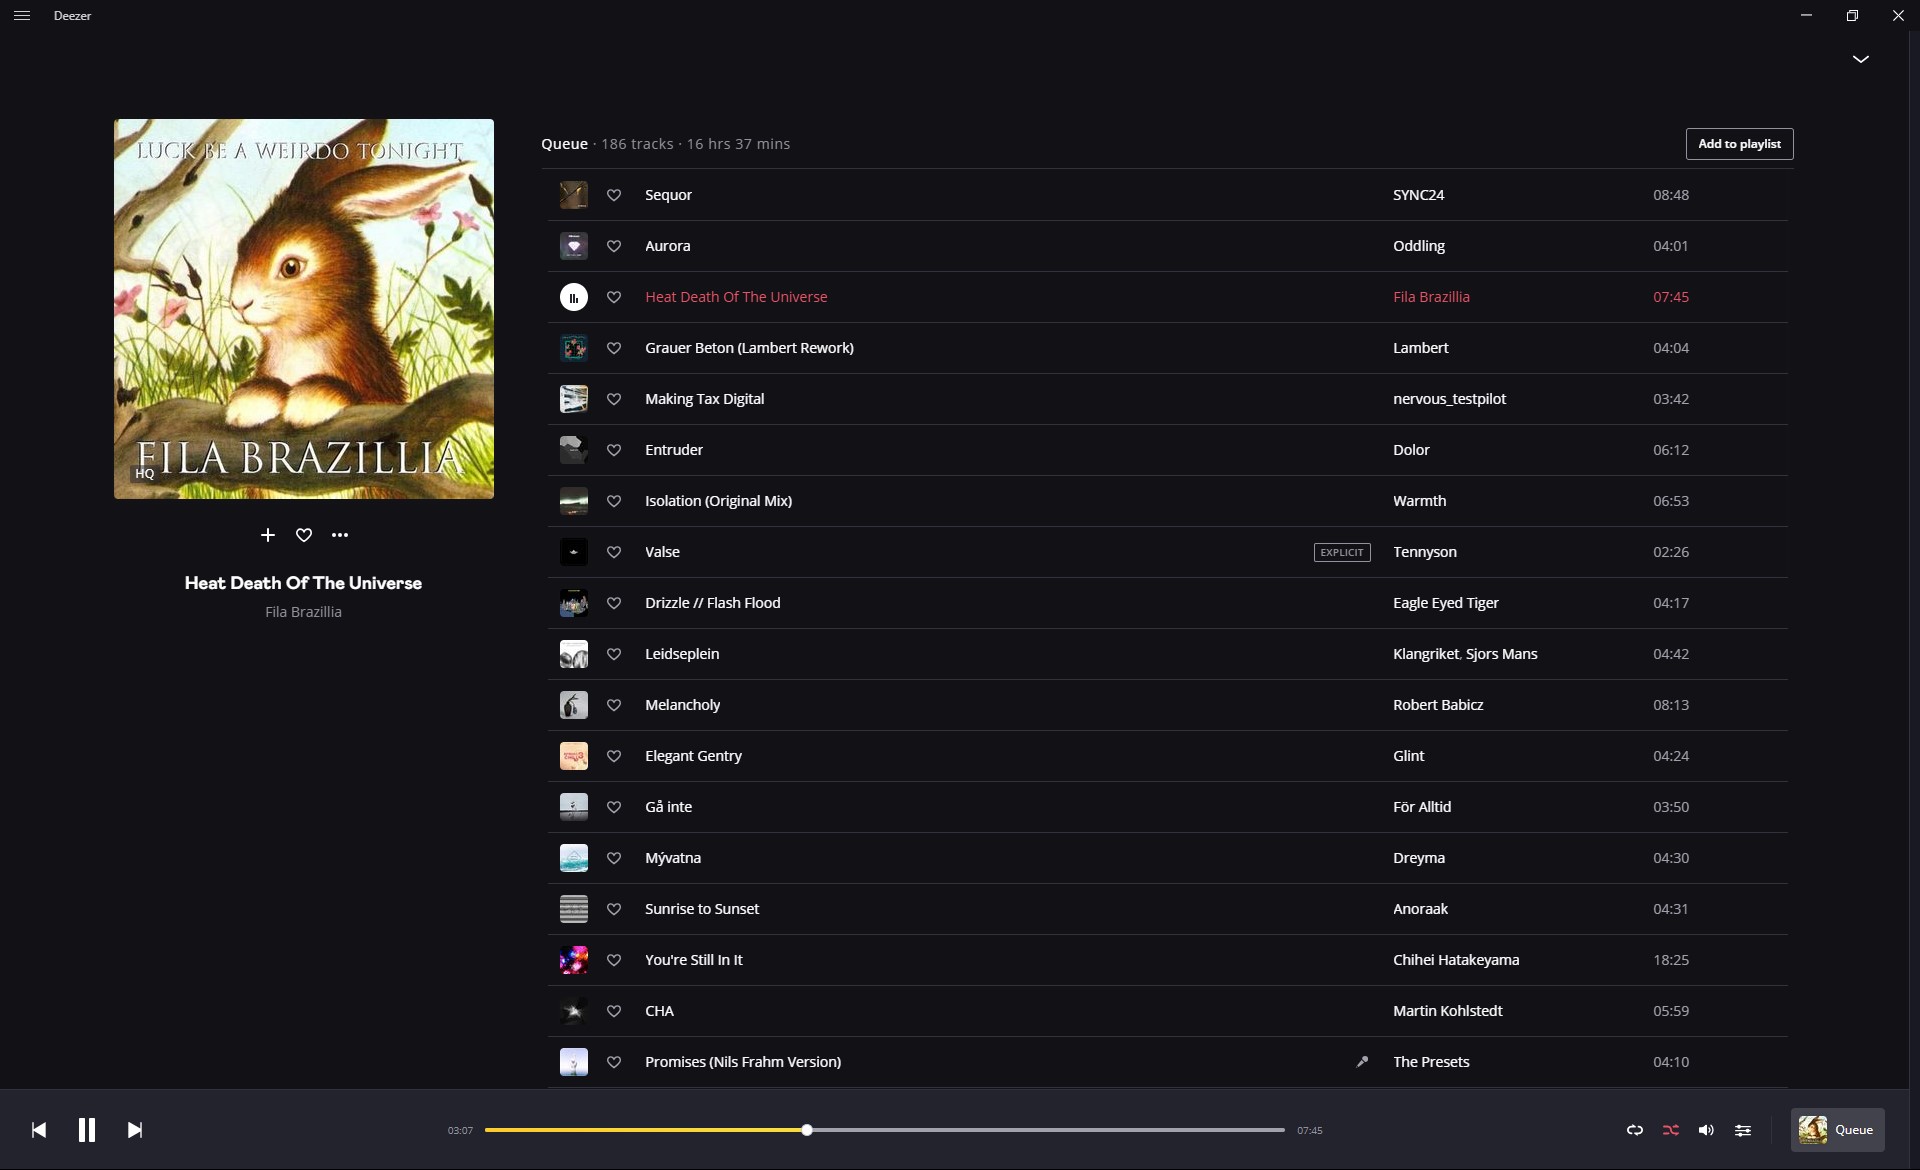Select track title Isolation (Original Mix)
The image size is (1920, 1170).
pyautogui.click(x=718, y=501)
